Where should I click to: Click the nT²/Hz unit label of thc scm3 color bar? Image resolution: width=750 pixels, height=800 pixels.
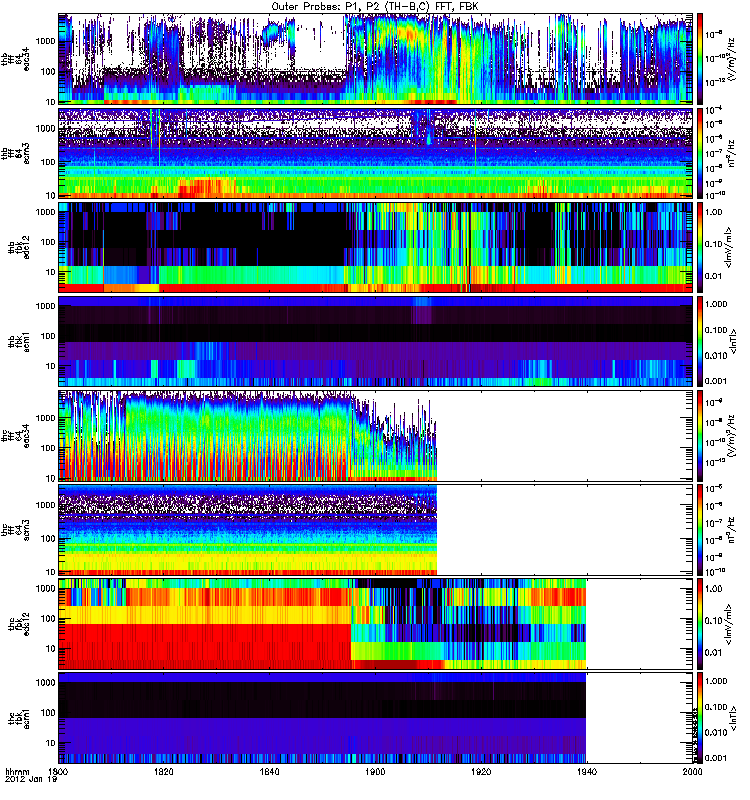coord(731,530)
